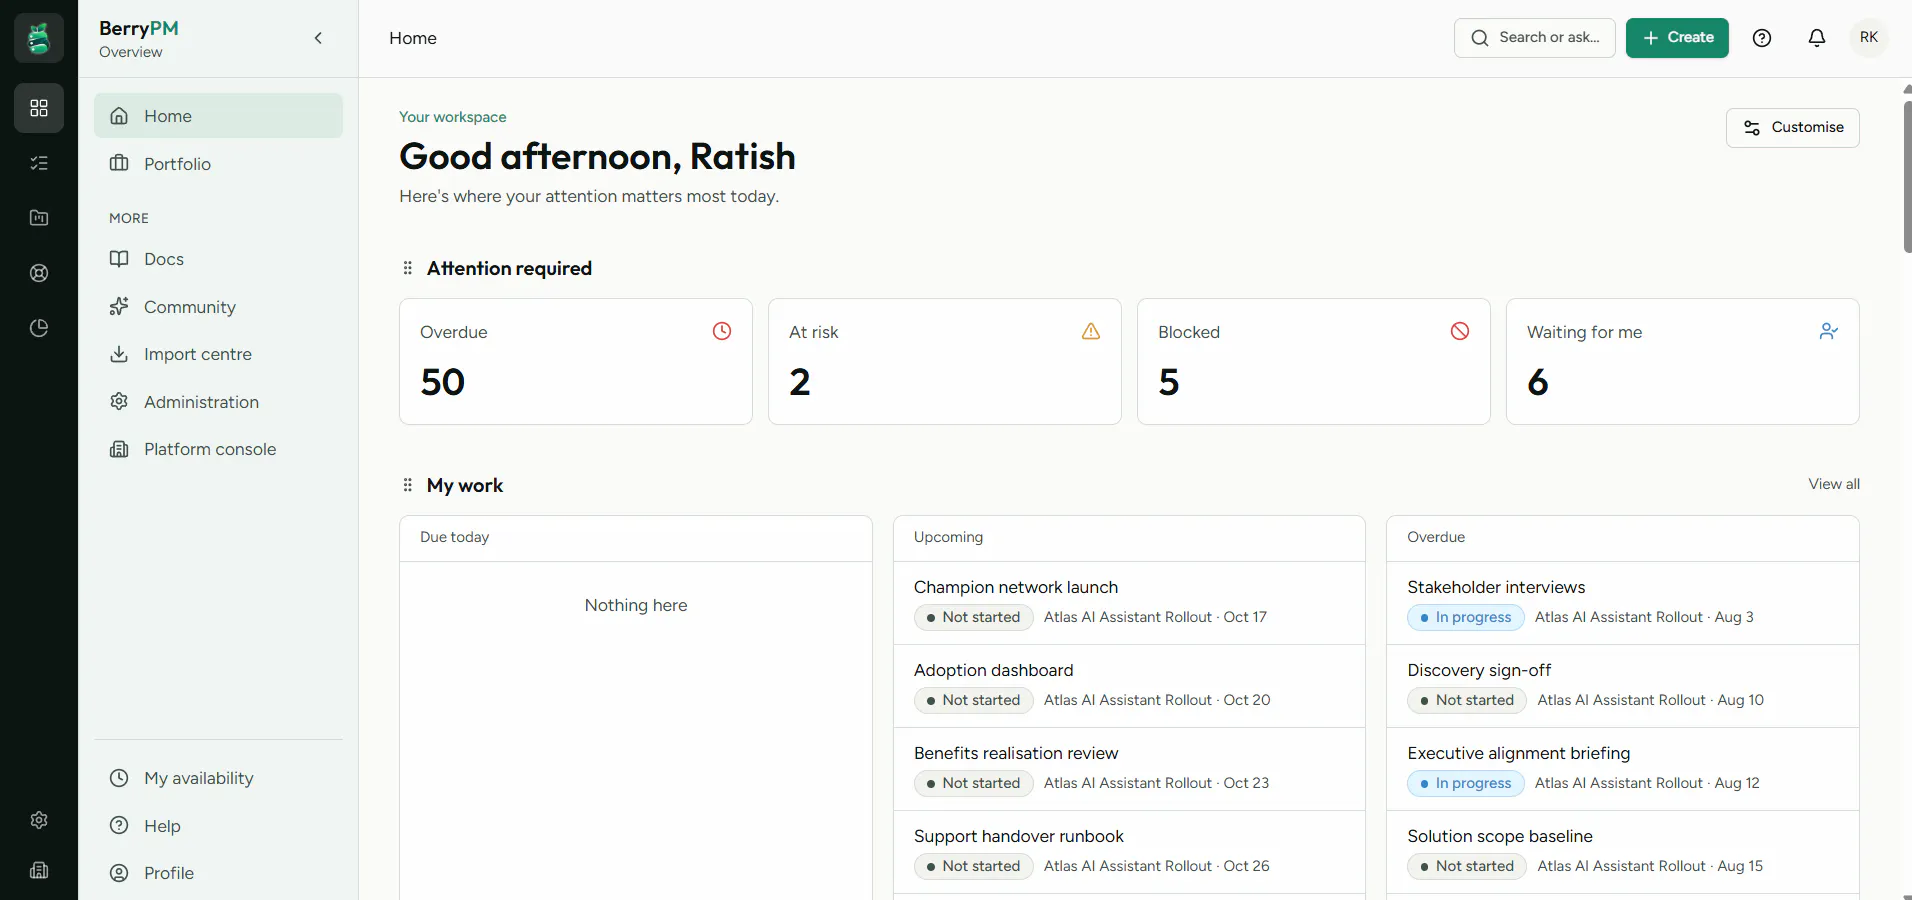This screenshot has height=900, width=1912.
Task: Click the drag handle beside Attention required
Action: (x=407, y=268)
